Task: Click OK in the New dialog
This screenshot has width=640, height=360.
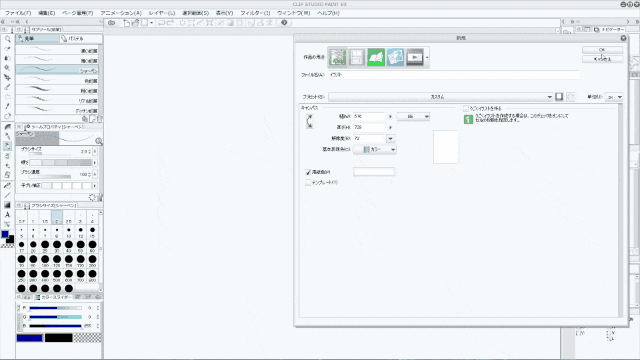Action: 602,49
